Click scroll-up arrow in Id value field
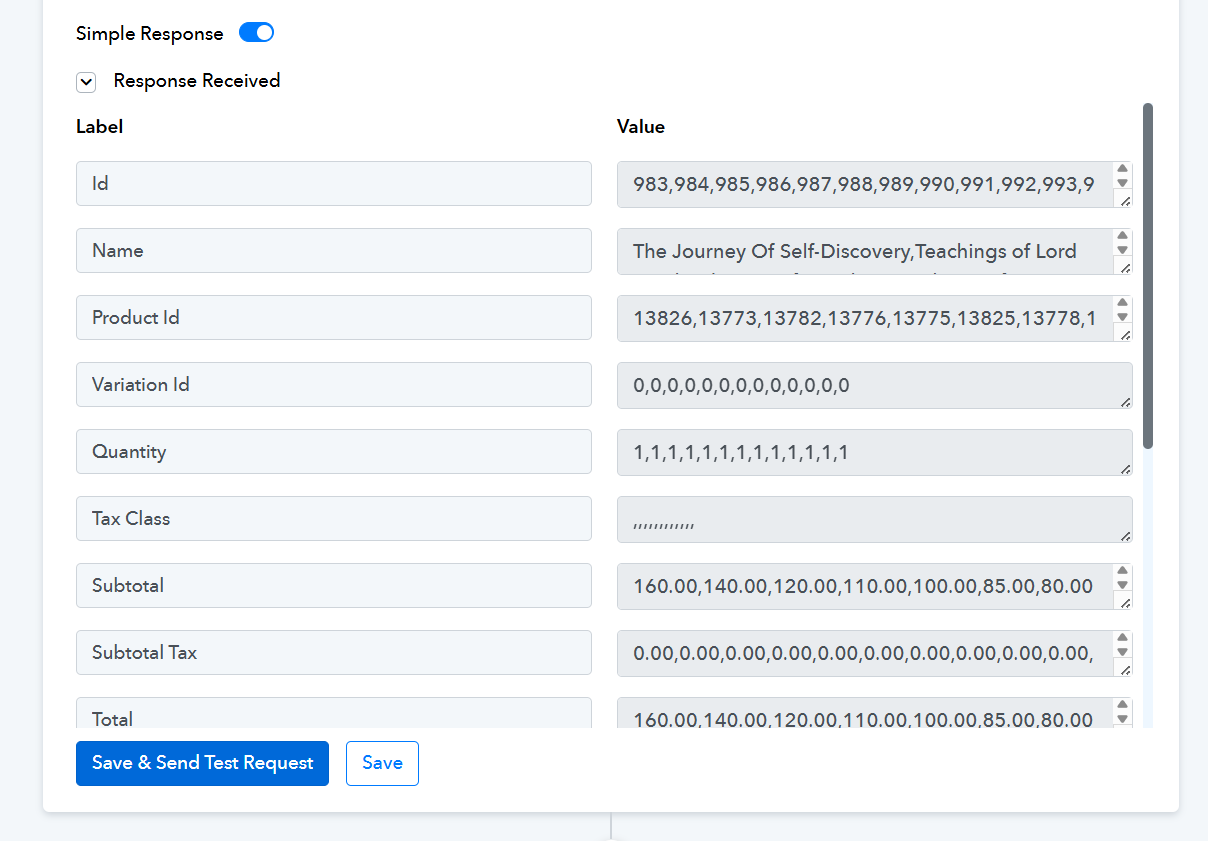 [x=1122, y=169]
